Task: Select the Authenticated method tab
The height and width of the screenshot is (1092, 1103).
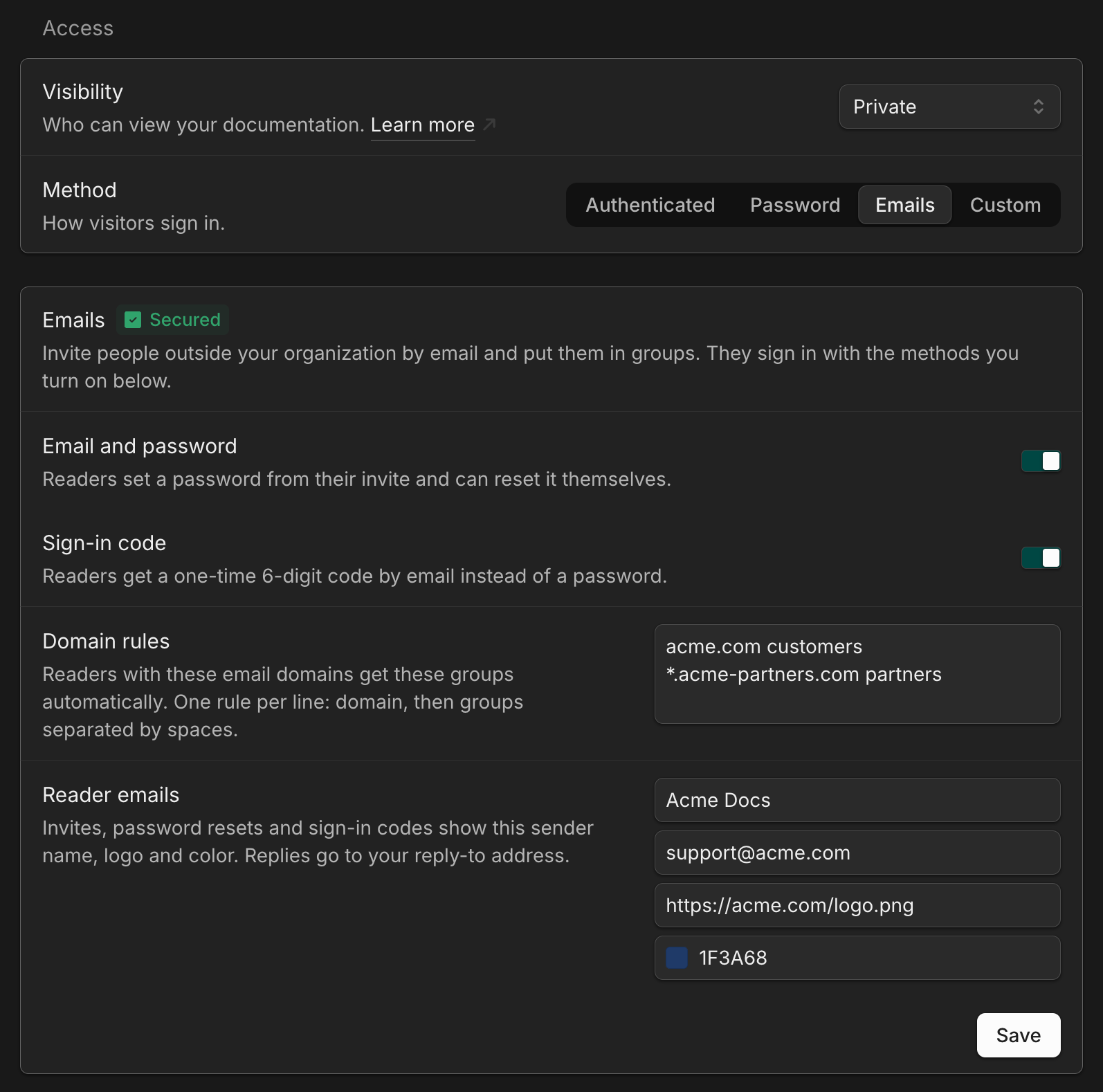Action: [x=650, y=205]
